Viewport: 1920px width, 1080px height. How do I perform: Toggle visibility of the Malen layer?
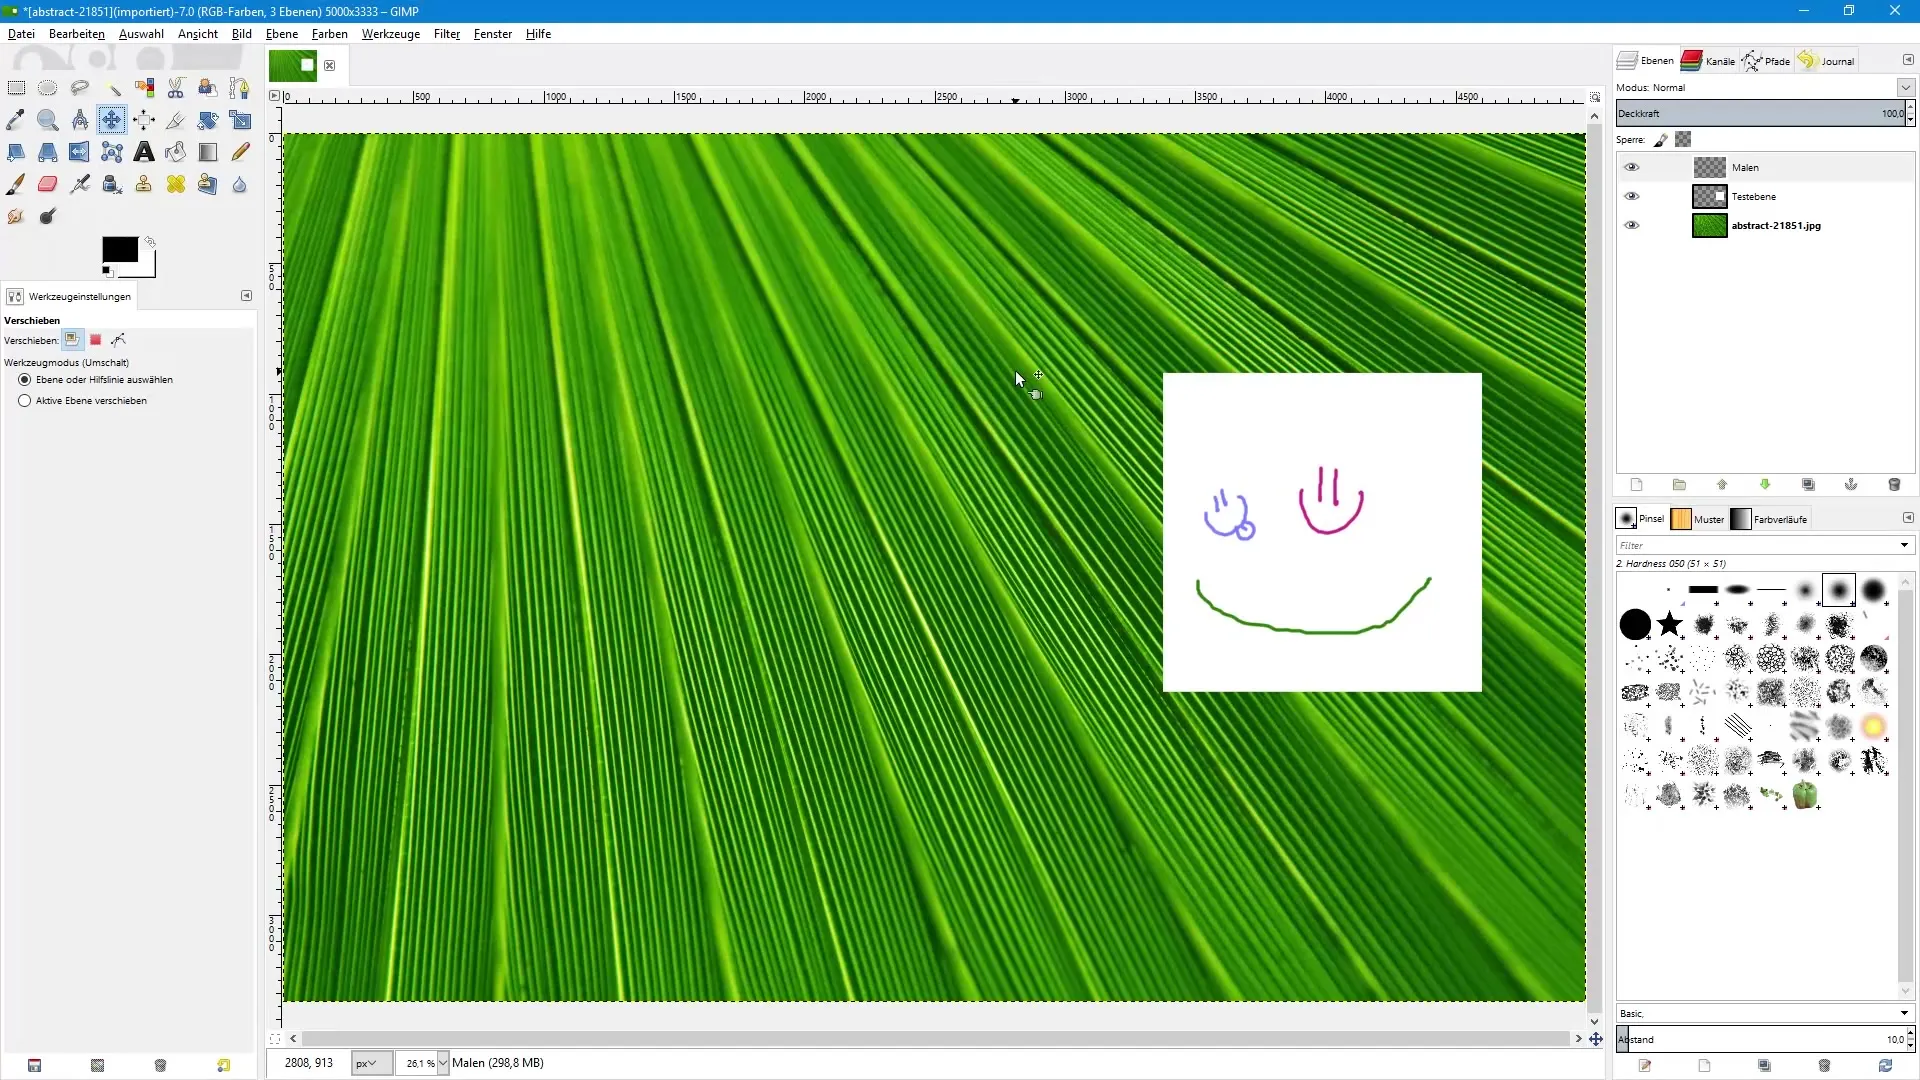[1632, 167]
